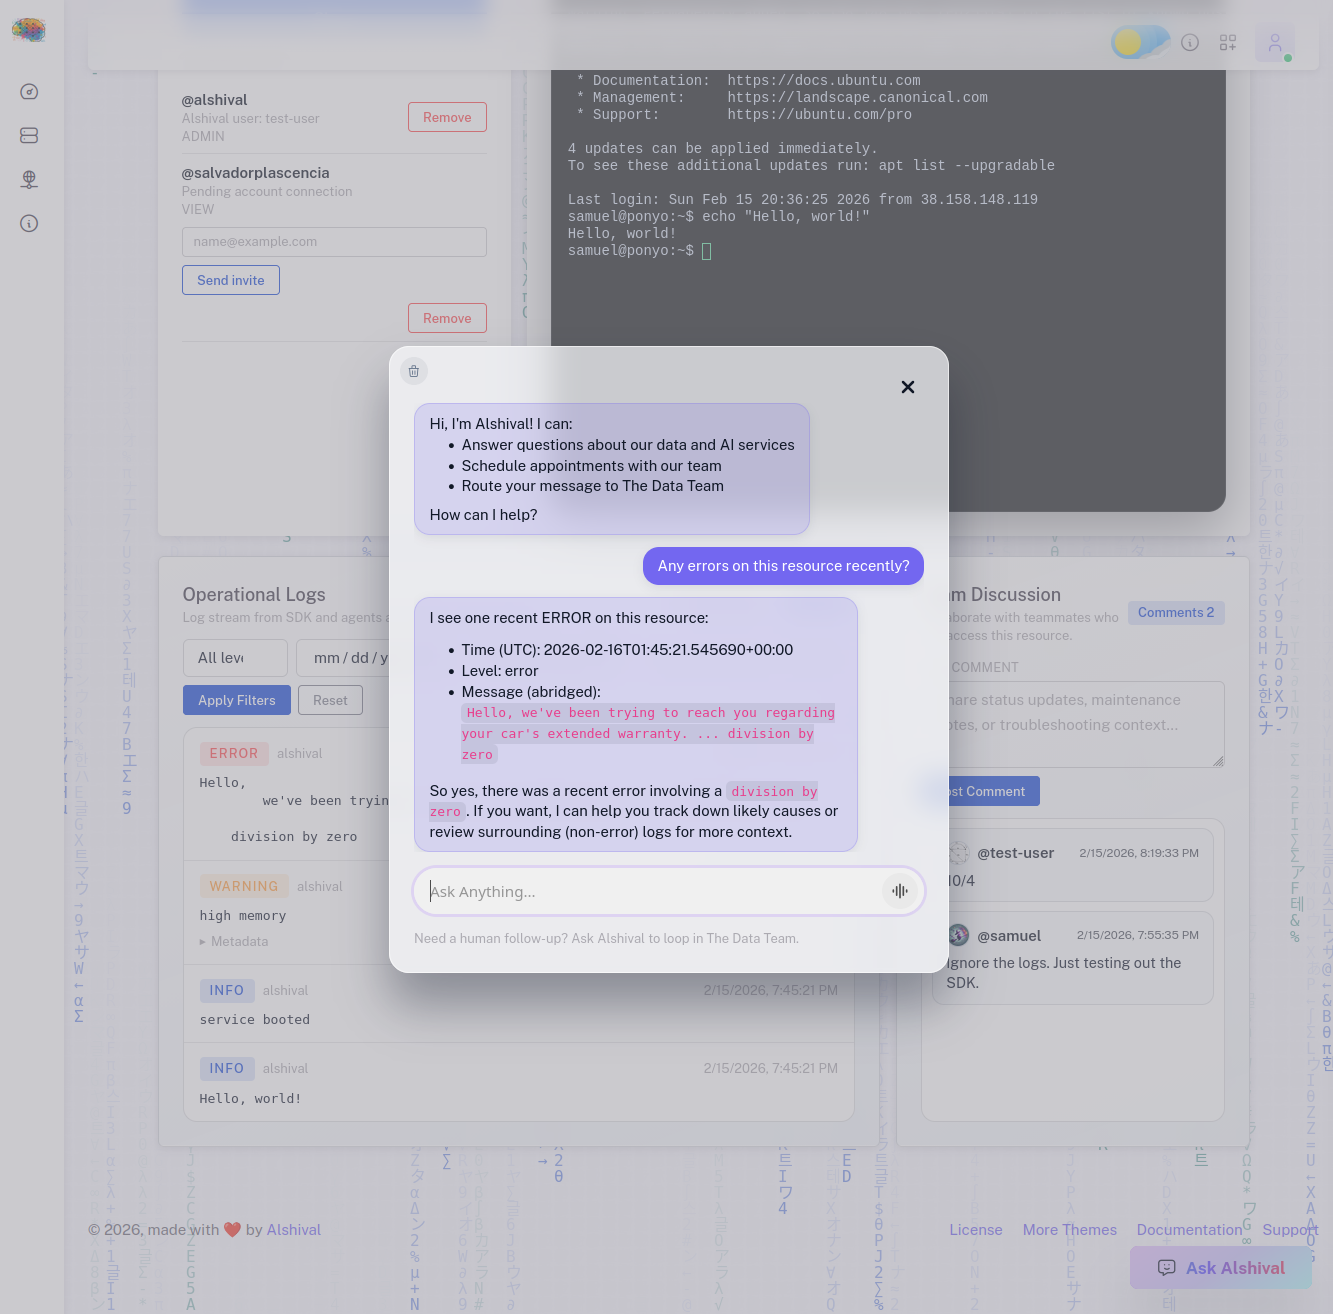Viewport: 1333px width, 1314px height.
Task: Open the More Themes footer link
Action: coord(1069,1230)
